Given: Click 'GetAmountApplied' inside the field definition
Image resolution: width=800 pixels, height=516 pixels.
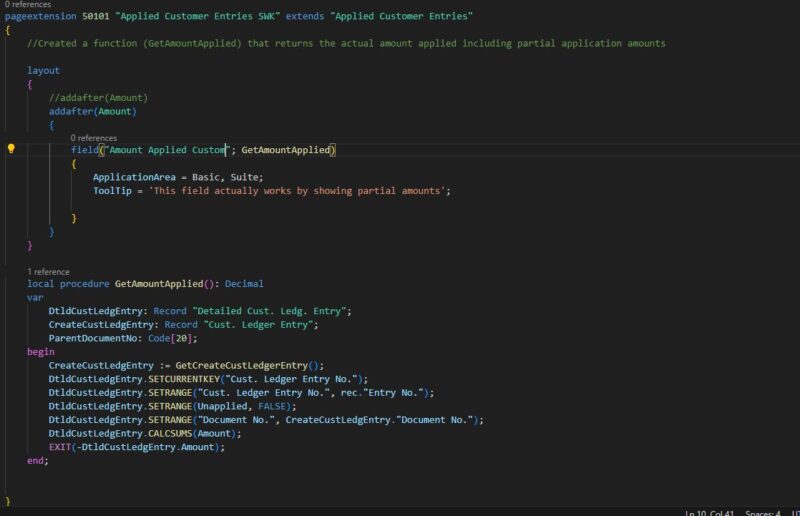Looking at the screenshot, I should pos(286,150).
